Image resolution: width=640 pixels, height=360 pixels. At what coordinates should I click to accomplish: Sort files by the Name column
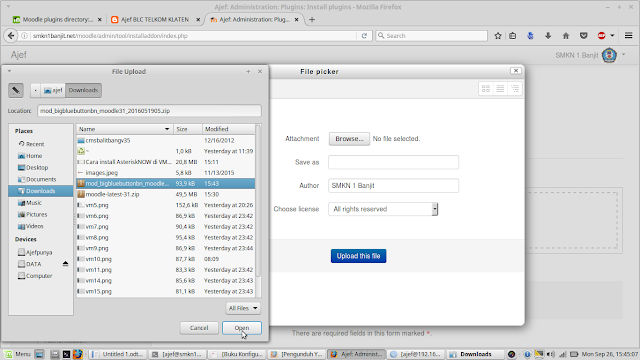[124, 129]
